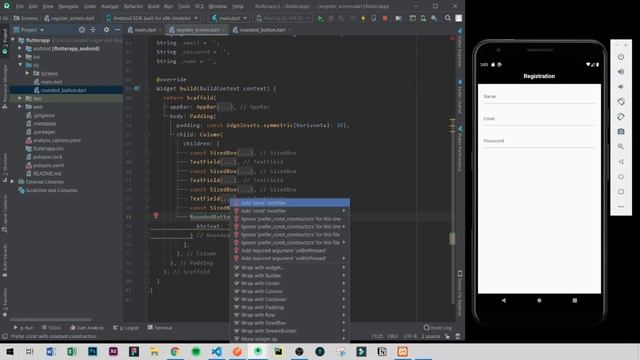Choose Wrap with StreamBuilder
The image size is (640, 360).
[x=290, y=331]
